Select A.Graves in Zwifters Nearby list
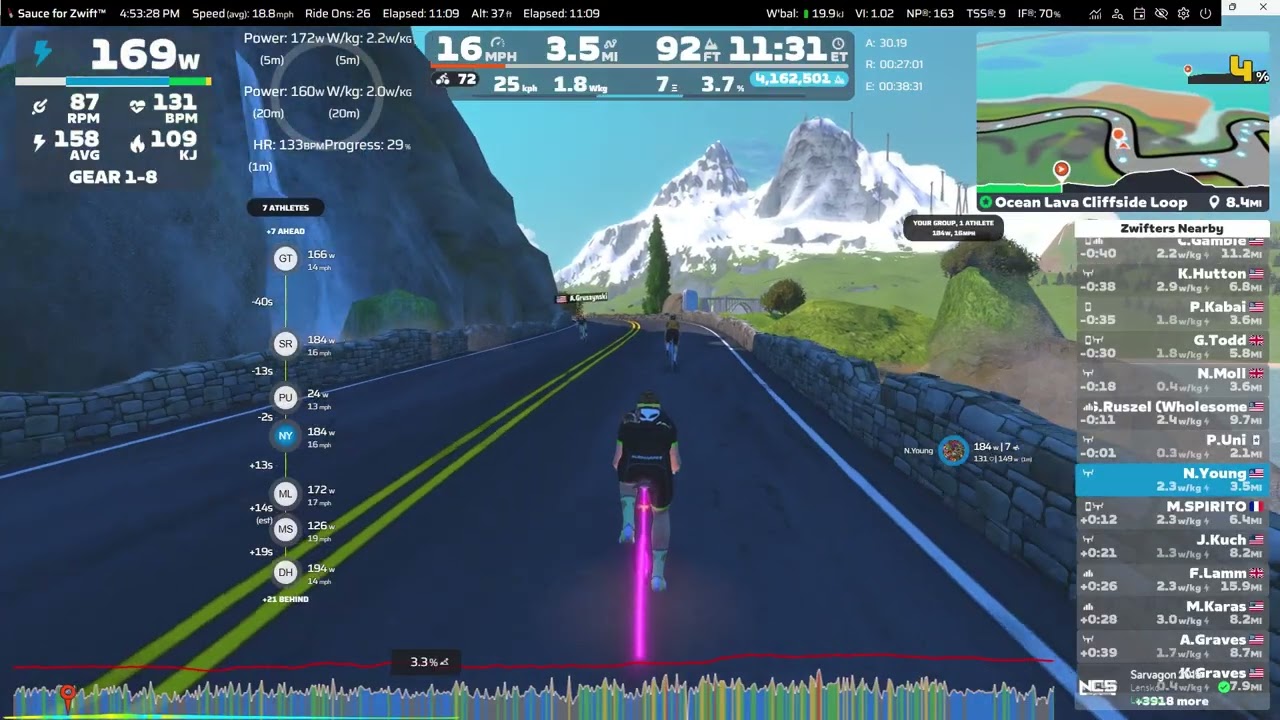 tap(1172, 646)
